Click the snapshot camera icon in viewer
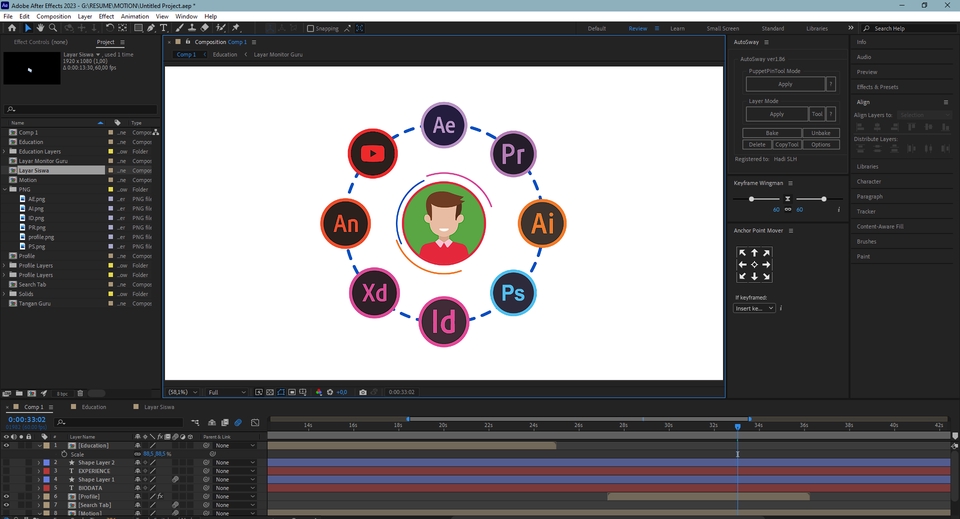 (362, 392)
